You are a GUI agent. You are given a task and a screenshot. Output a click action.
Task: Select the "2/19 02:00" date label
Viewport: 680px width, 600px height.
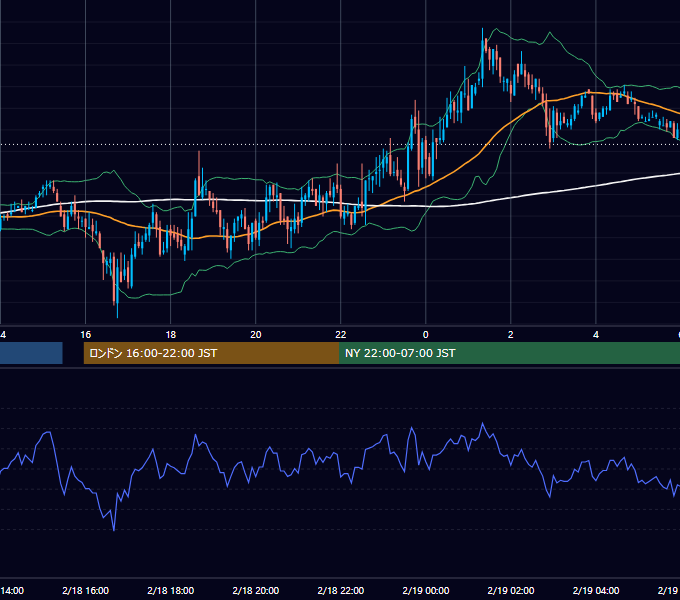point(510,590)
